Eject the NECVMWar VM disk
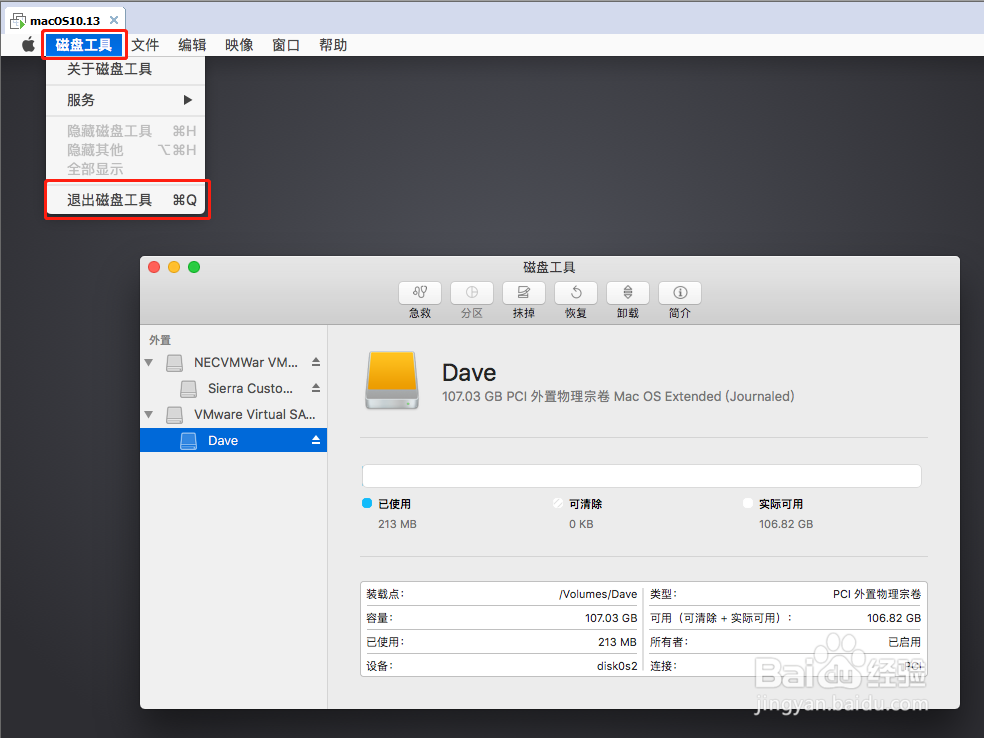Image resolution: width=984 pixels, height=738 pixels. (316, 362)
